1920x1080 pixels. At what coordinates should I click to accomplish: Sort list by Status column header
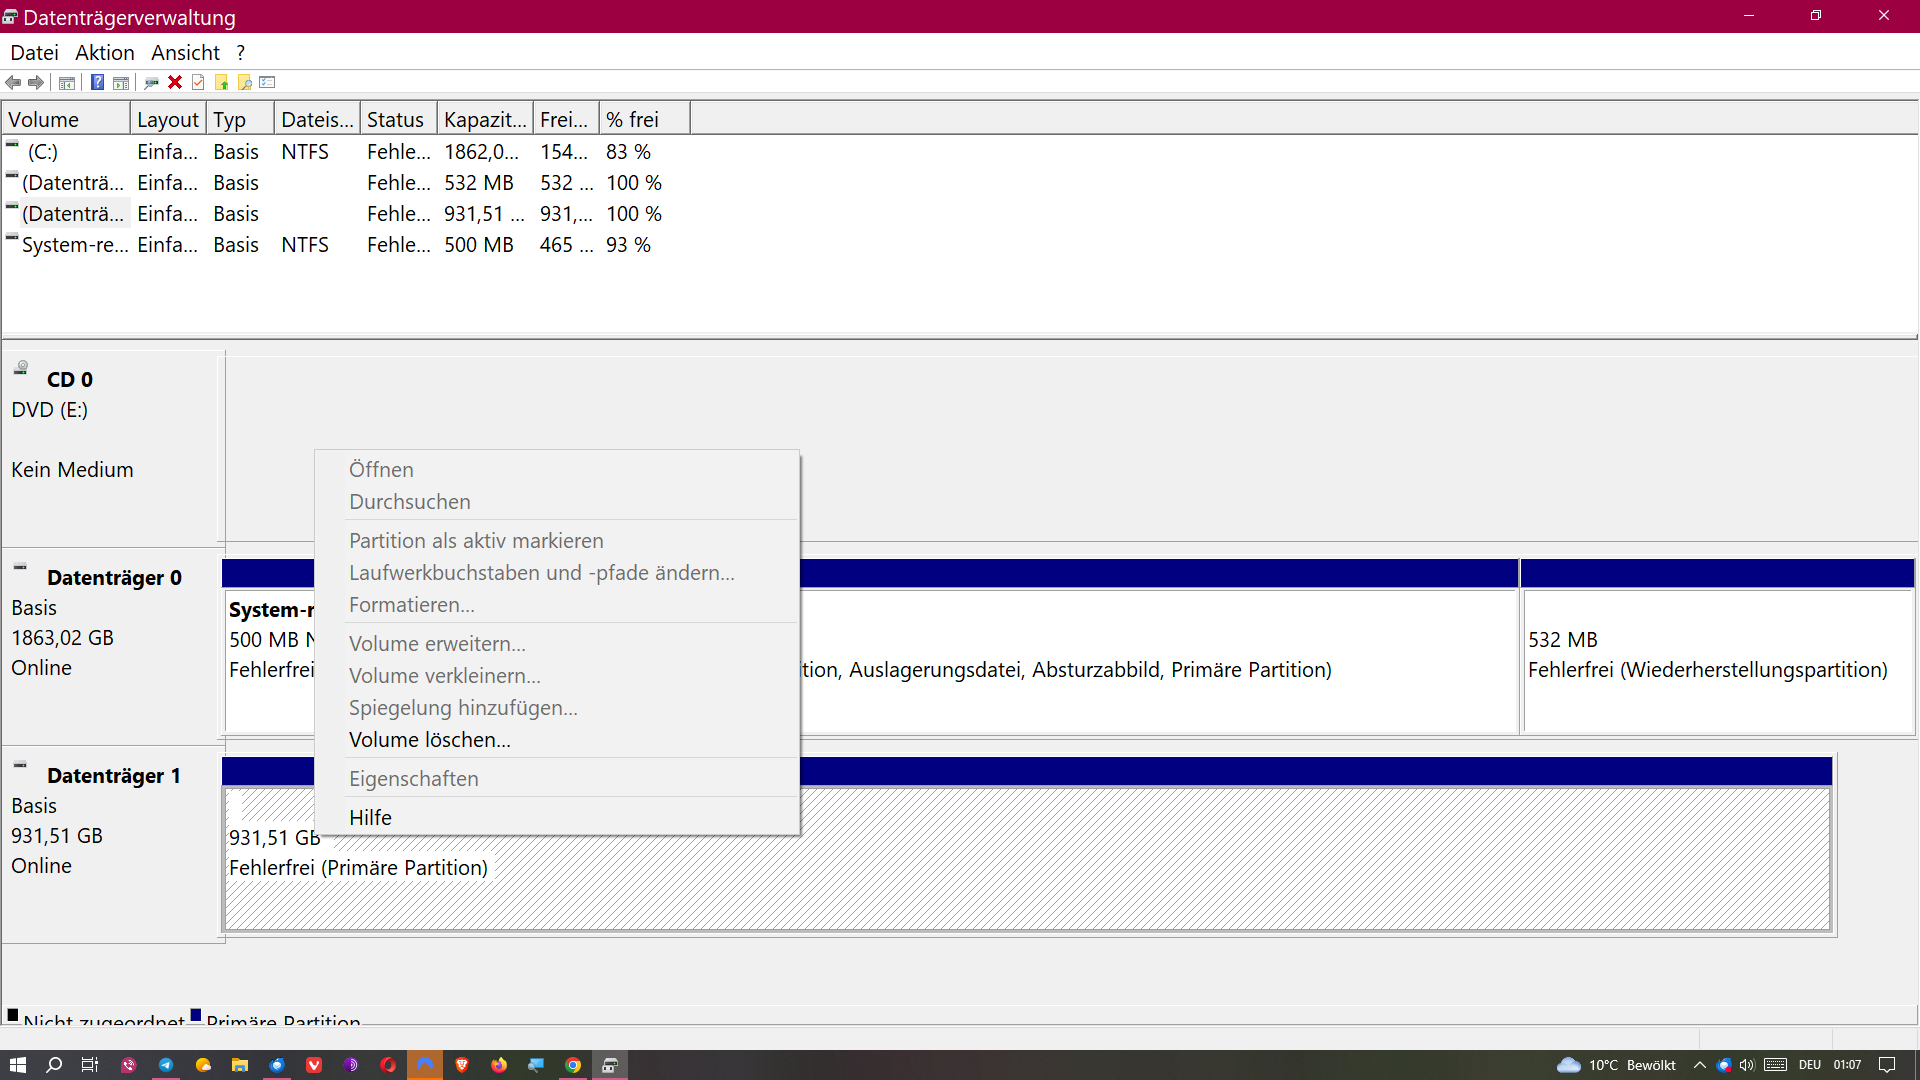(x=395, y=120)
